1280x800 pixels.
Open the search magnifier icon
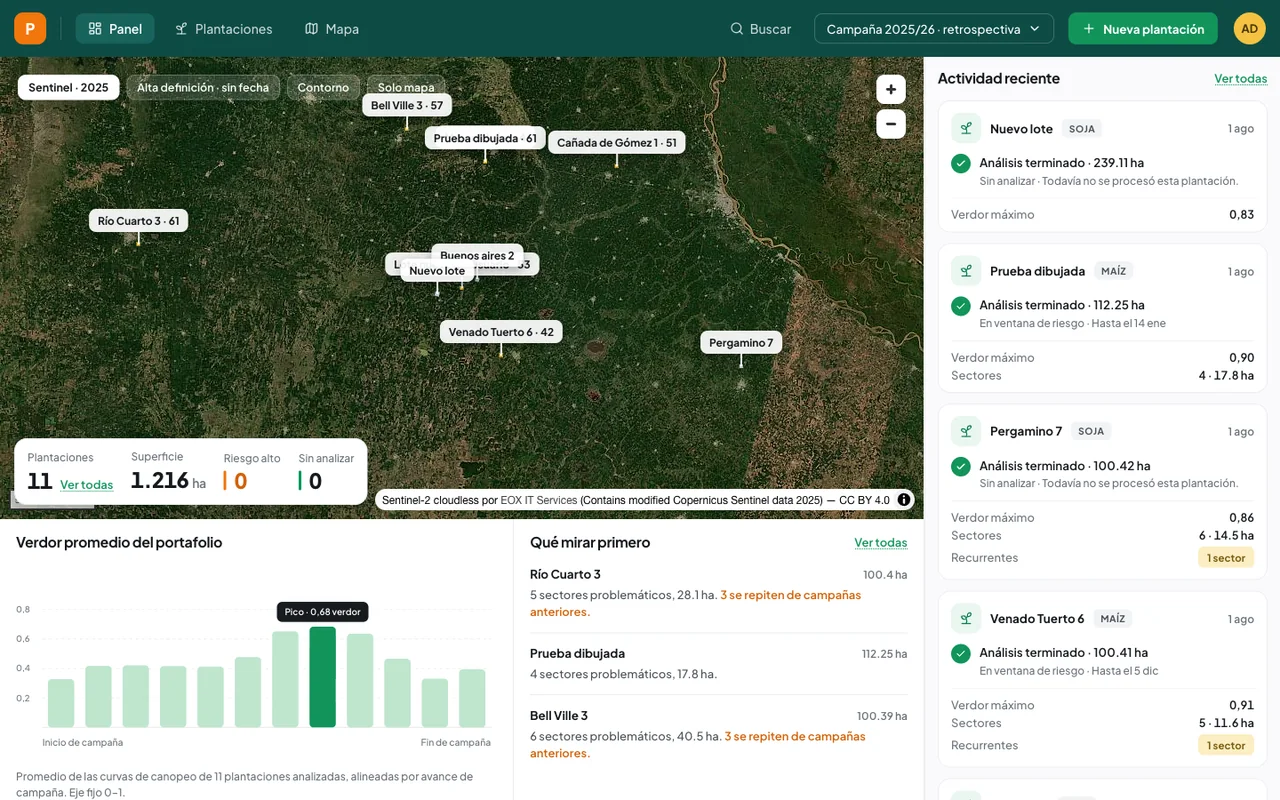(737, 29)
